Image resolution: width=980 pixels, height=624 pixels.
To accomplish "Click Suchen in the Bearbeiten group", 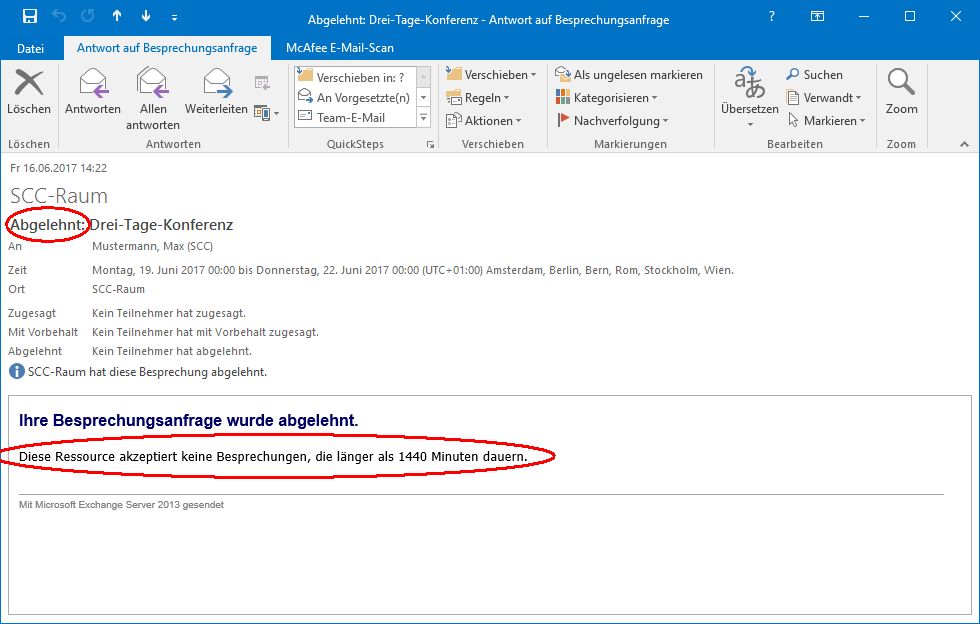I will pos(814,75).
